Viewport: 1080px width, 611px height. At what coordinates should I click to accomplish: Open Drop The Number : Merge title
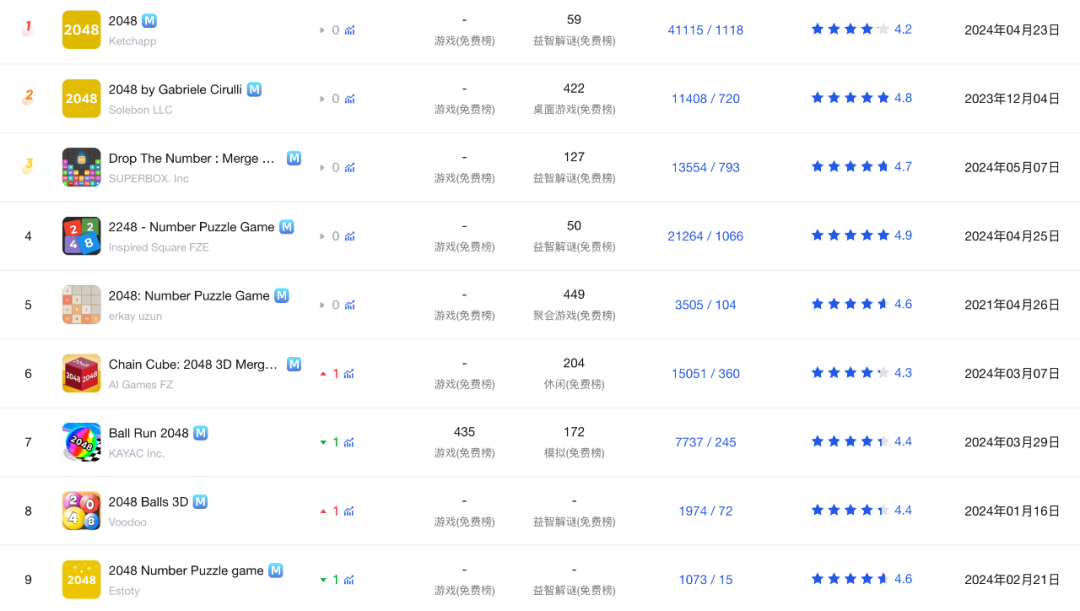pyautogui.click(x=191, y=158)
